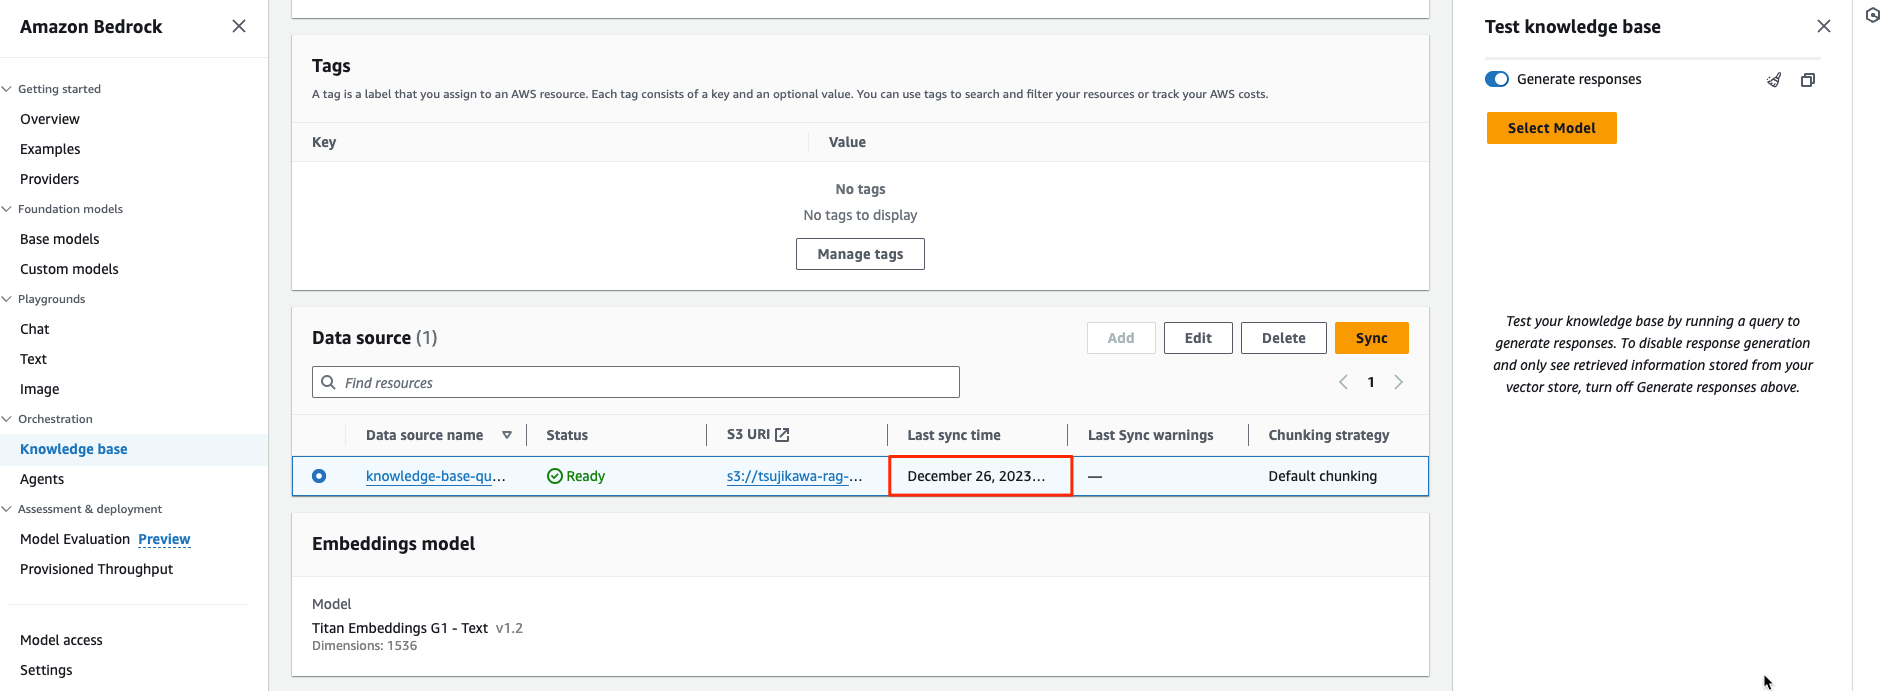Click the S3 URI external link icon
This screenshot has height=691, width=1880.
782,435
